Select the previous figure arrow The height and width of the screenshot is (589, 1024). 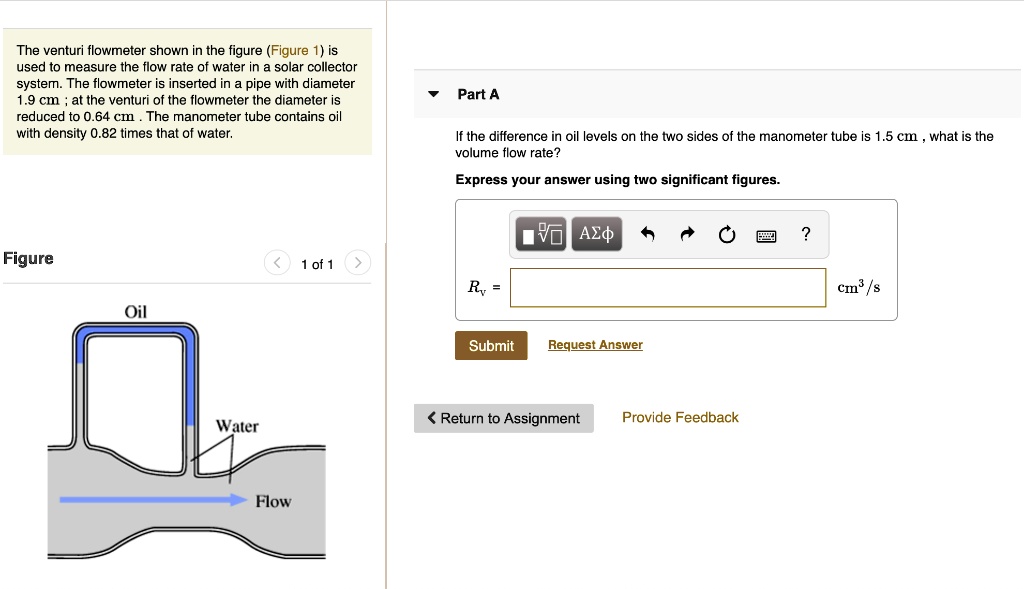pyautogui.click(x=277, y=262)
